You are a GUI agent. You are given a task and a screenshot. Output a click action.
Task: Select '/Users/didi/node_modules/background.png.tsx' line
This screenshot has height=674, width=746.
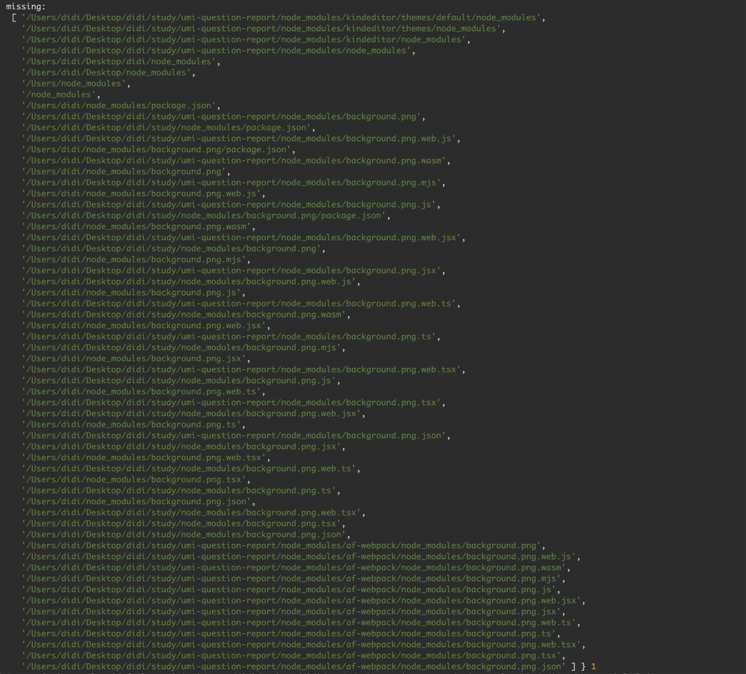tap(136, 479)
